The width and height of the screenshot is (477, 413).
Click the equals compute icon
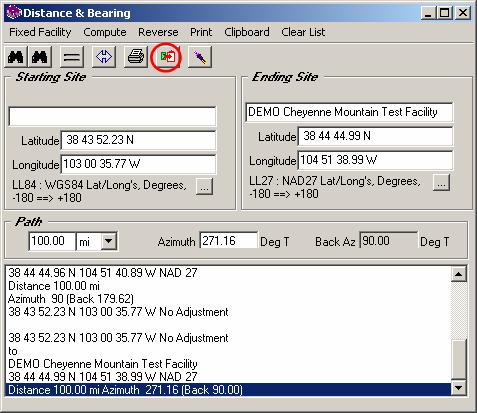pos(72,57)
